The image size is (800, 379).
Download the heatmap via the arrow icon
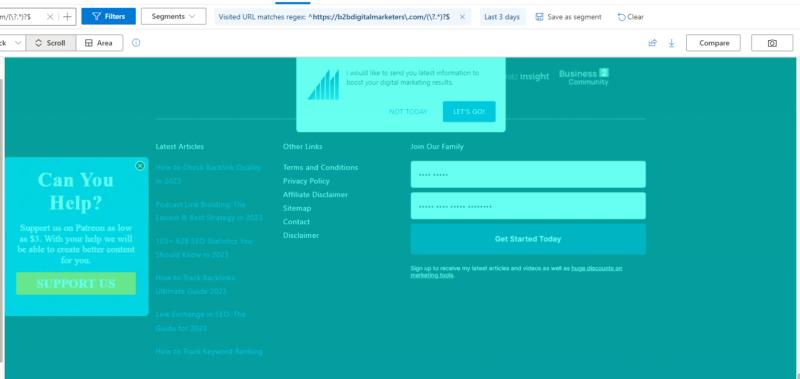pos(671,43)
